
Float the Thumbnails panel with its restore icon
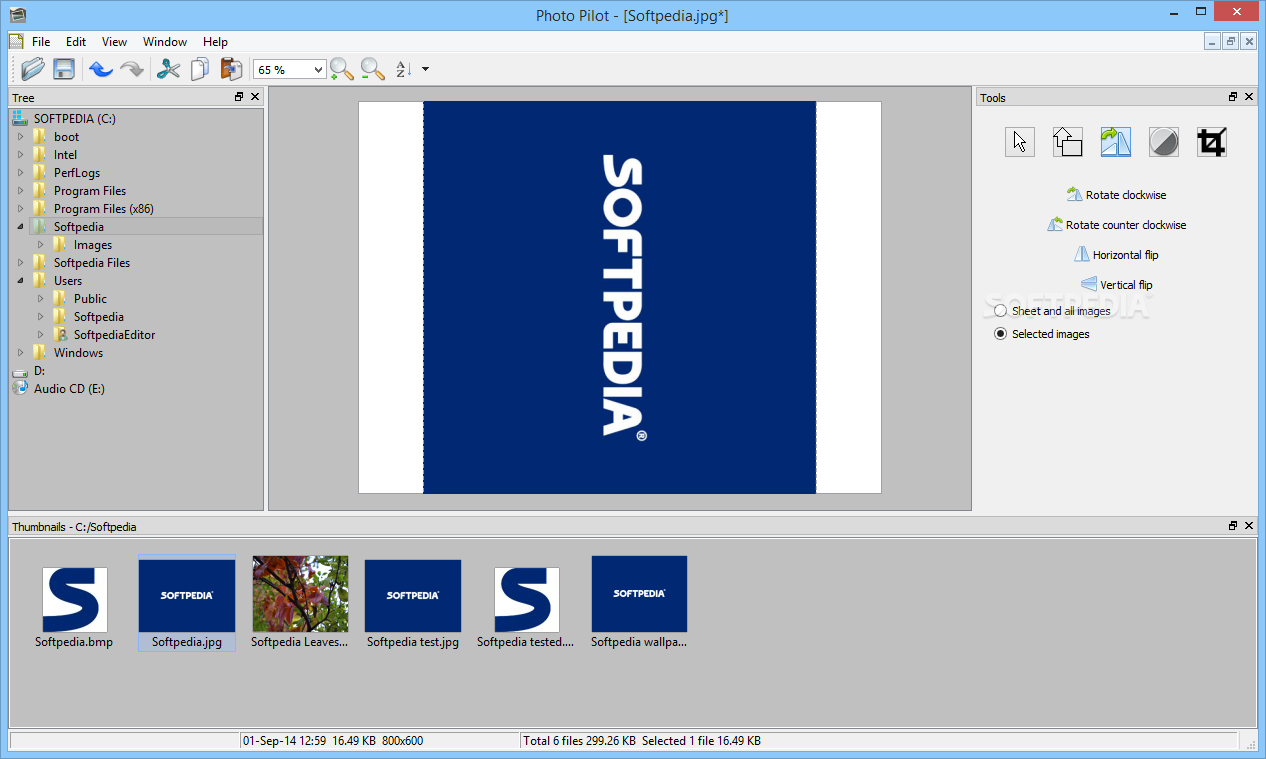tap(1233, 525)
